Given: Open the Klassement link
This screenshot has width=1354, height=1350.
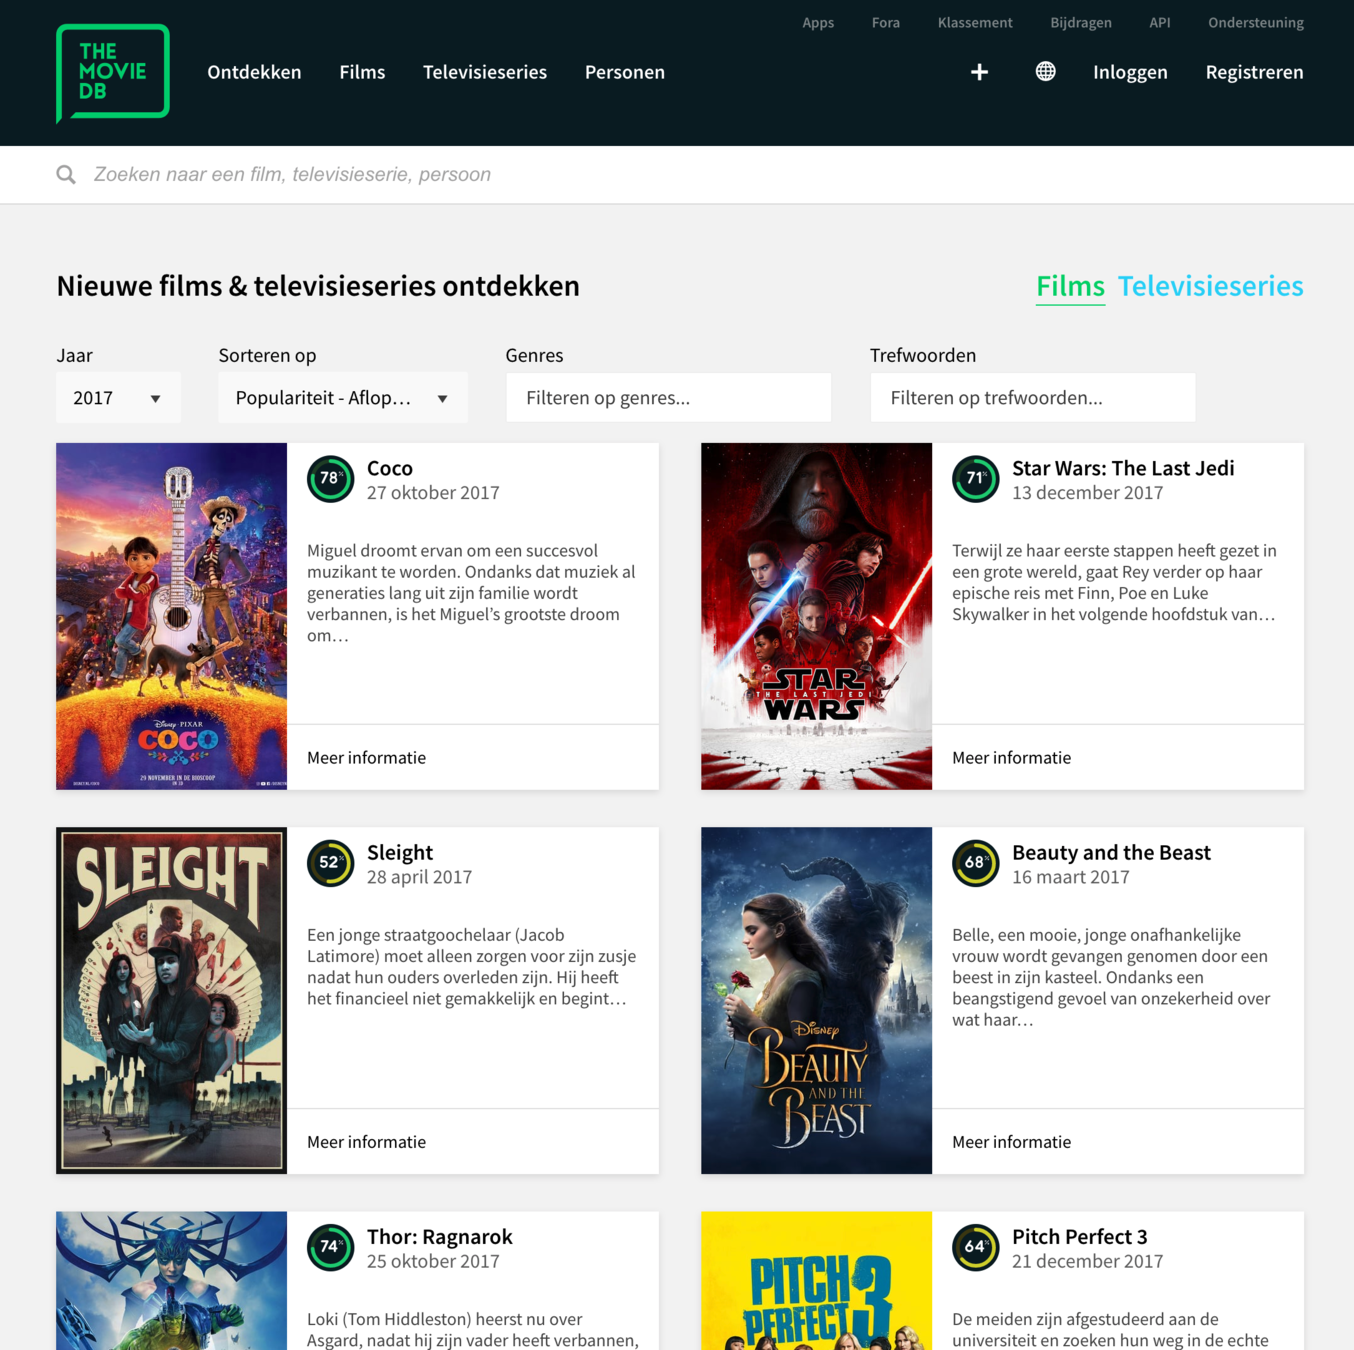Looking at the screenshot, I should 975,23.
